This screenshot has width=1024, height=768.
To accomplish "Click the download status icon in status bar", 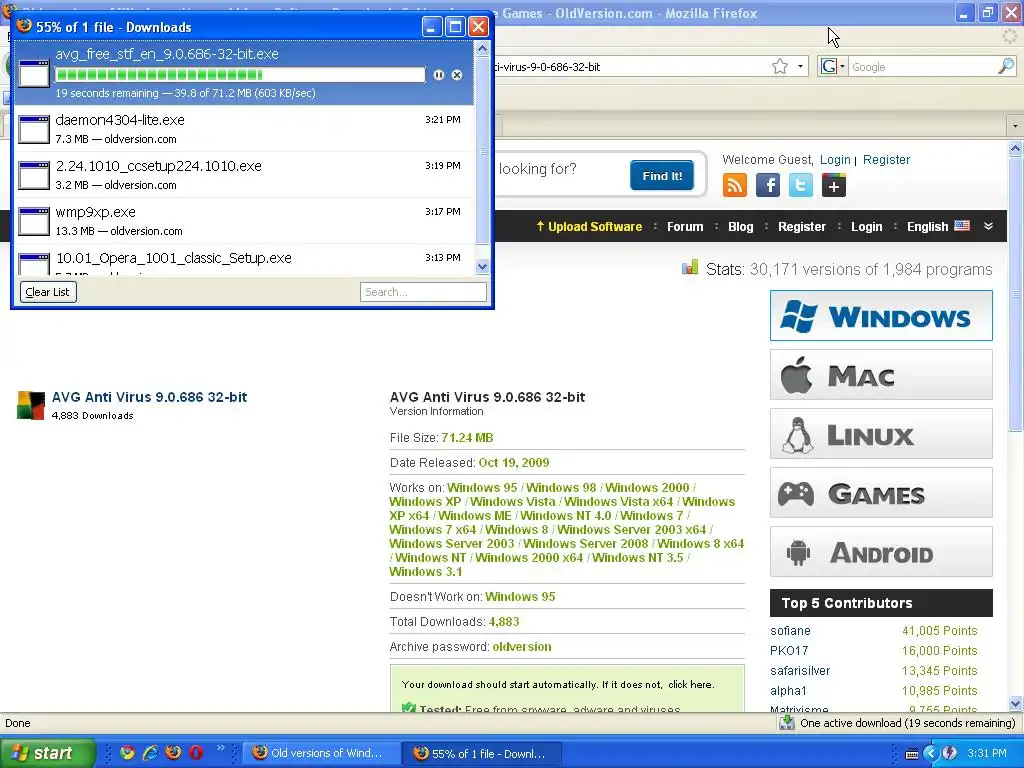I will [787, 722].
